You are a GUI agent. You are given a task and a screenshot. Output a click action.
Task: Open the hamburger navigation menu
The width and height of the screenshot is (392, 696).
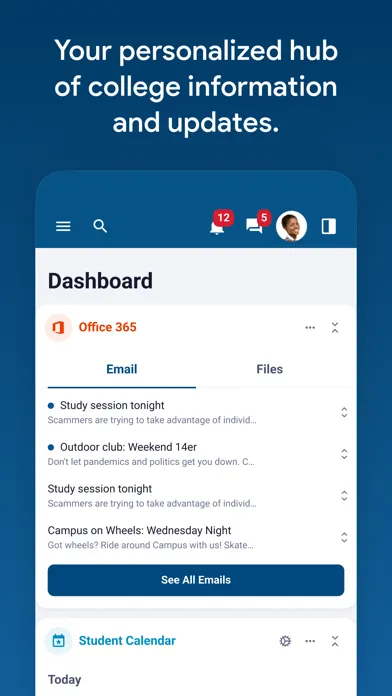point(63,226)
